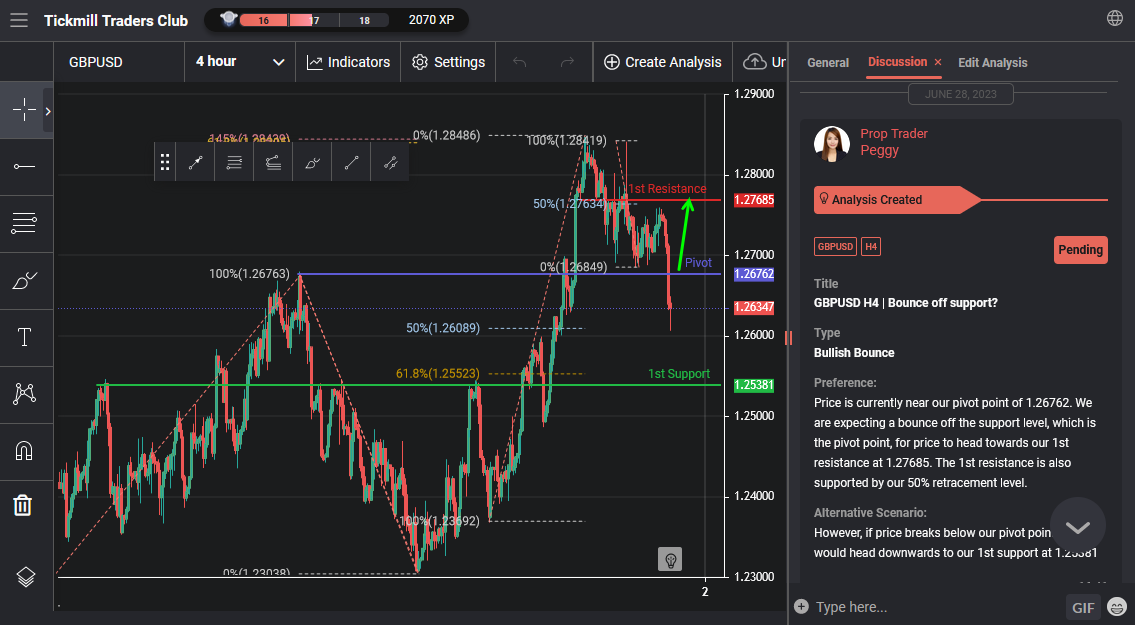Click the green 1.25381 support price label

(754, 385)
